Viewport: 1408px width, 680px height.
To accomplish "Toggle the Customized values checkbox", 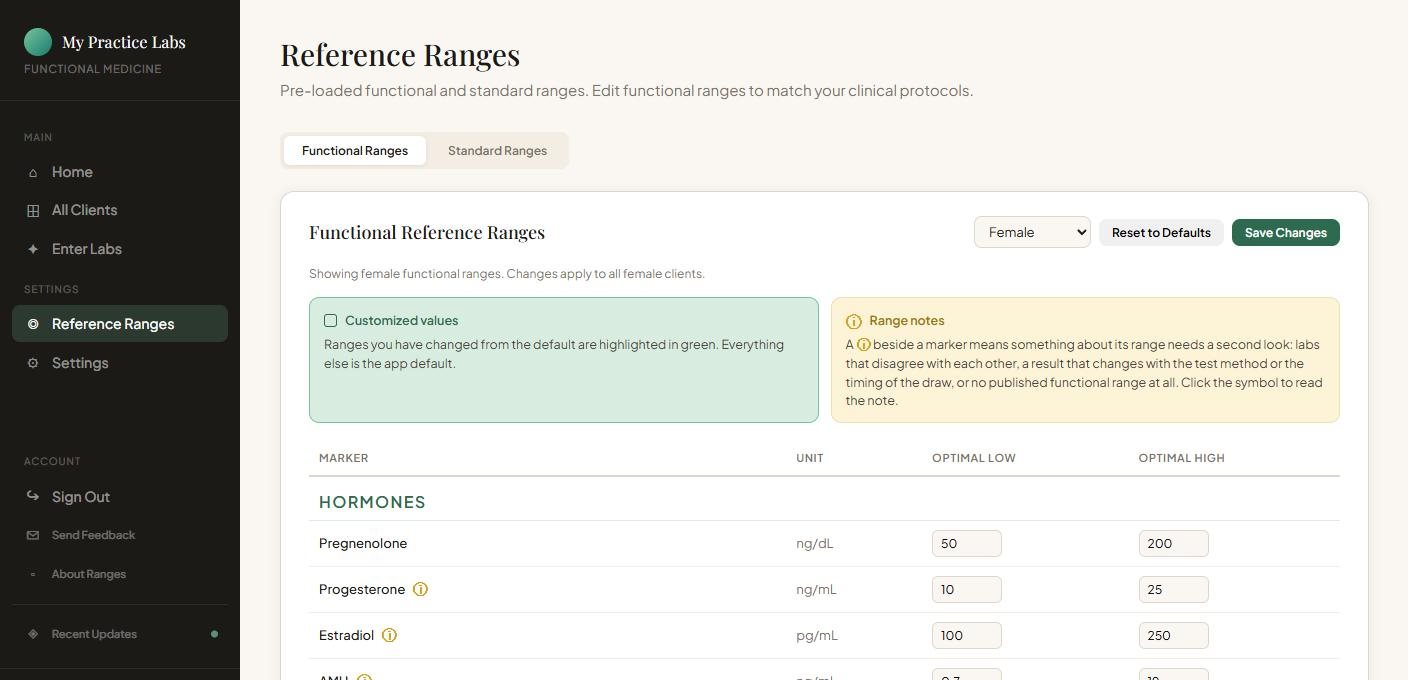I will [330, 321].
